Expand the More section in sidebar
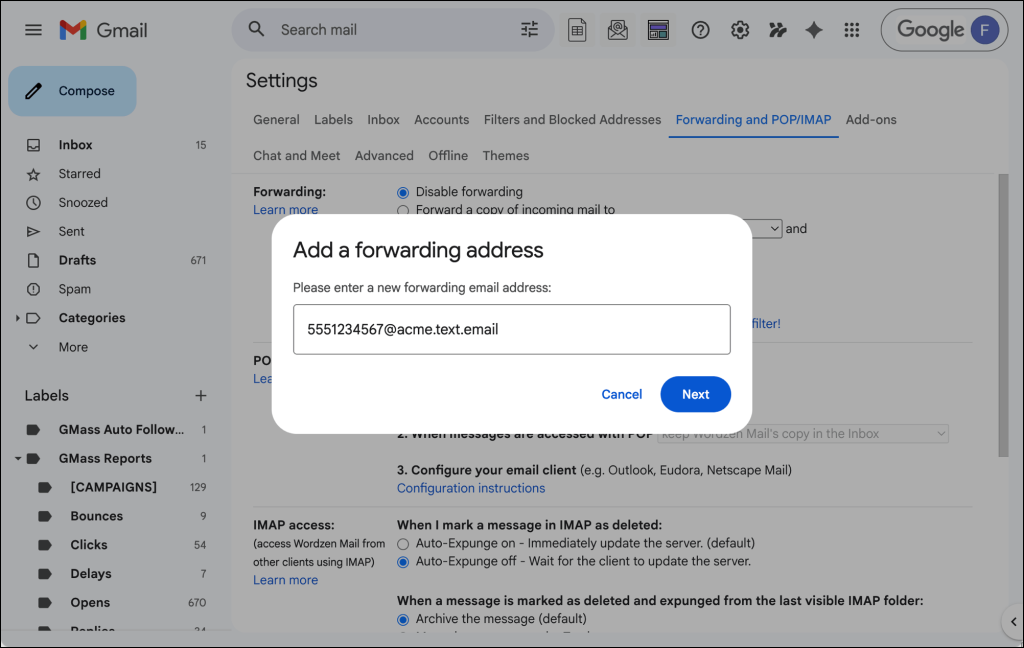The width and height of the screenshot is (1024, 648). coord(34,347)
